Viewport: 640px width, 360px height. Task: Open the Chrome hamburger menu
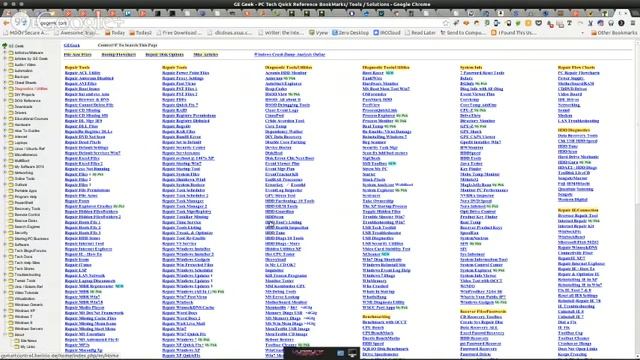[x=633, y=23]
